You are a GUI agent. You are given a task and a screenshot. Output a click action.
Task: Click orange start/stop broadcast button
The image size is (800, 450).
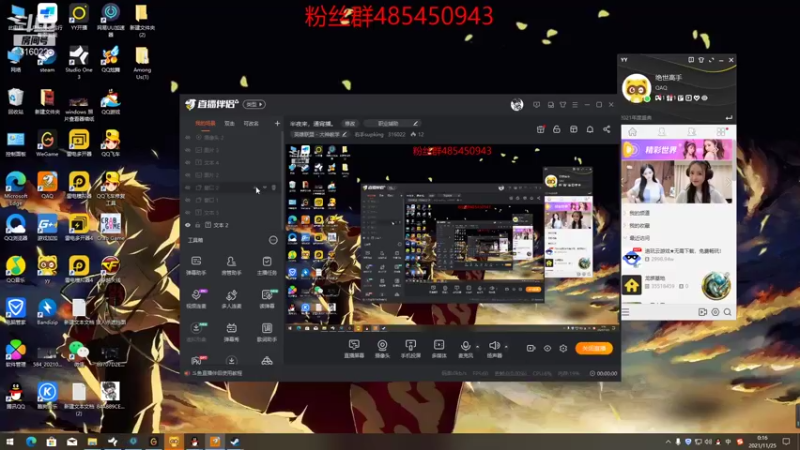pos(594,348)
